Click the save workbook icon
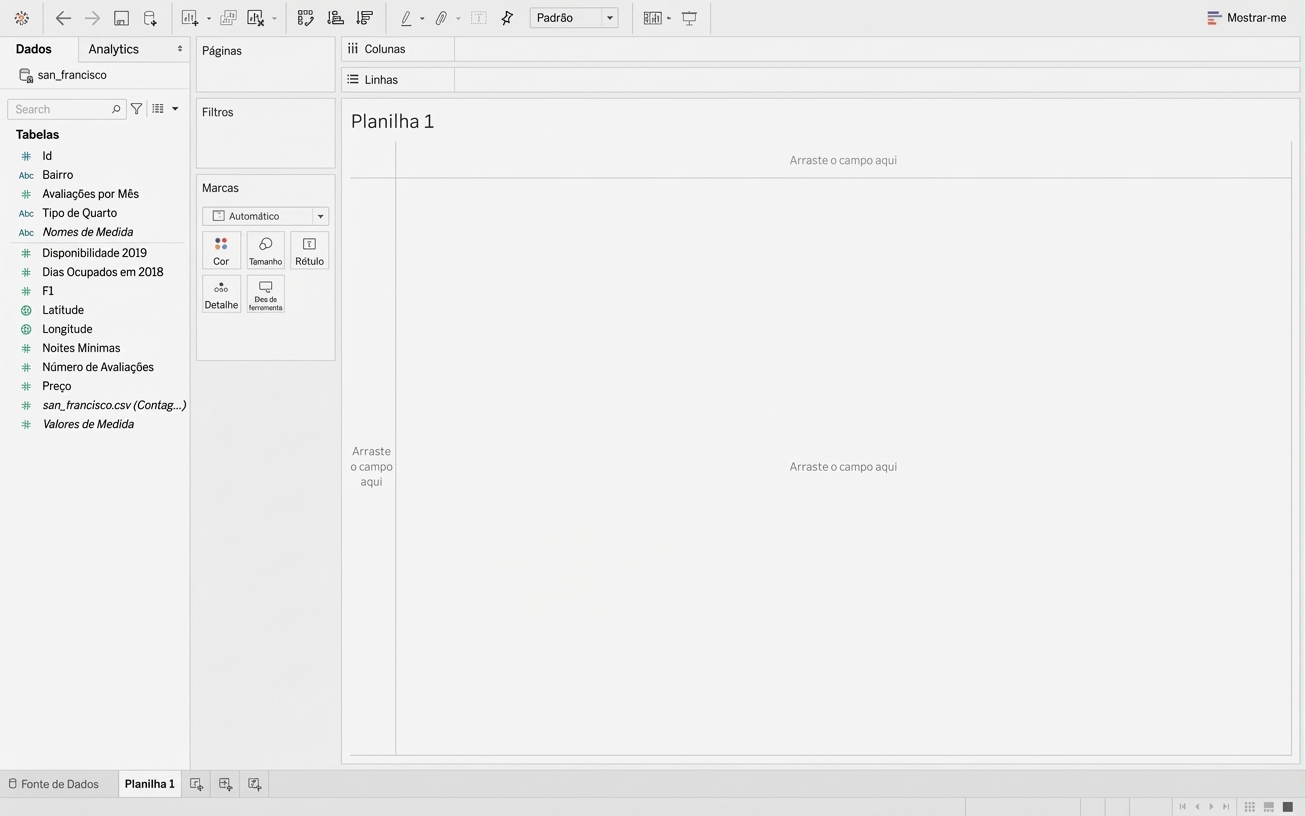Viewport: 1306px width, 816px height. coord(121,18)
